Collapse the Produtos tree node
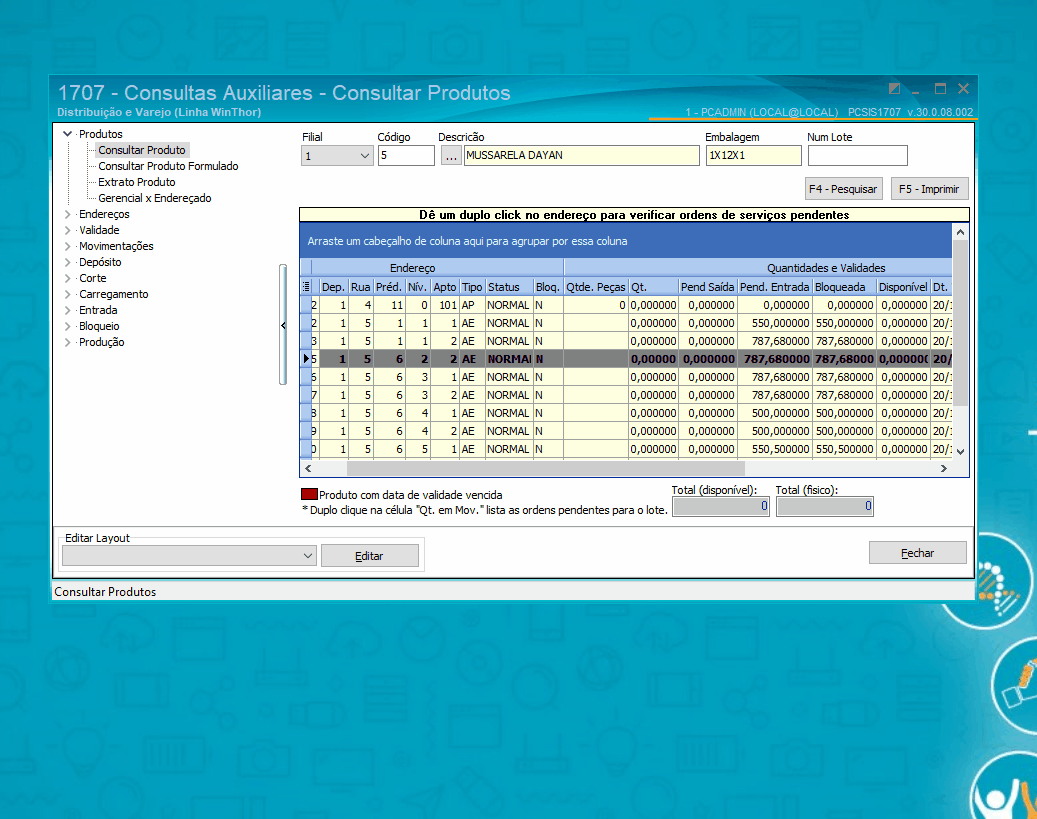 pyautogui.click(x=67, y=134)
